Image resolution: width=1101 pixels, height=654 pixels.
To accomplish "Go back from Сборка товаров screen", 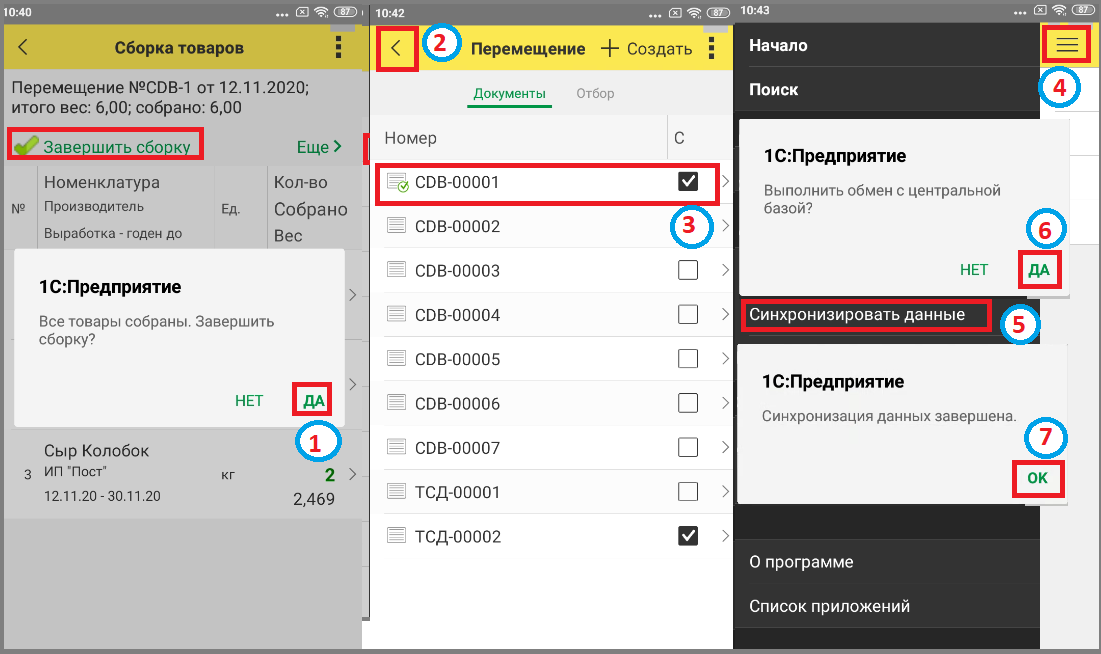I will pyautogui.click(x=22, y=47).
